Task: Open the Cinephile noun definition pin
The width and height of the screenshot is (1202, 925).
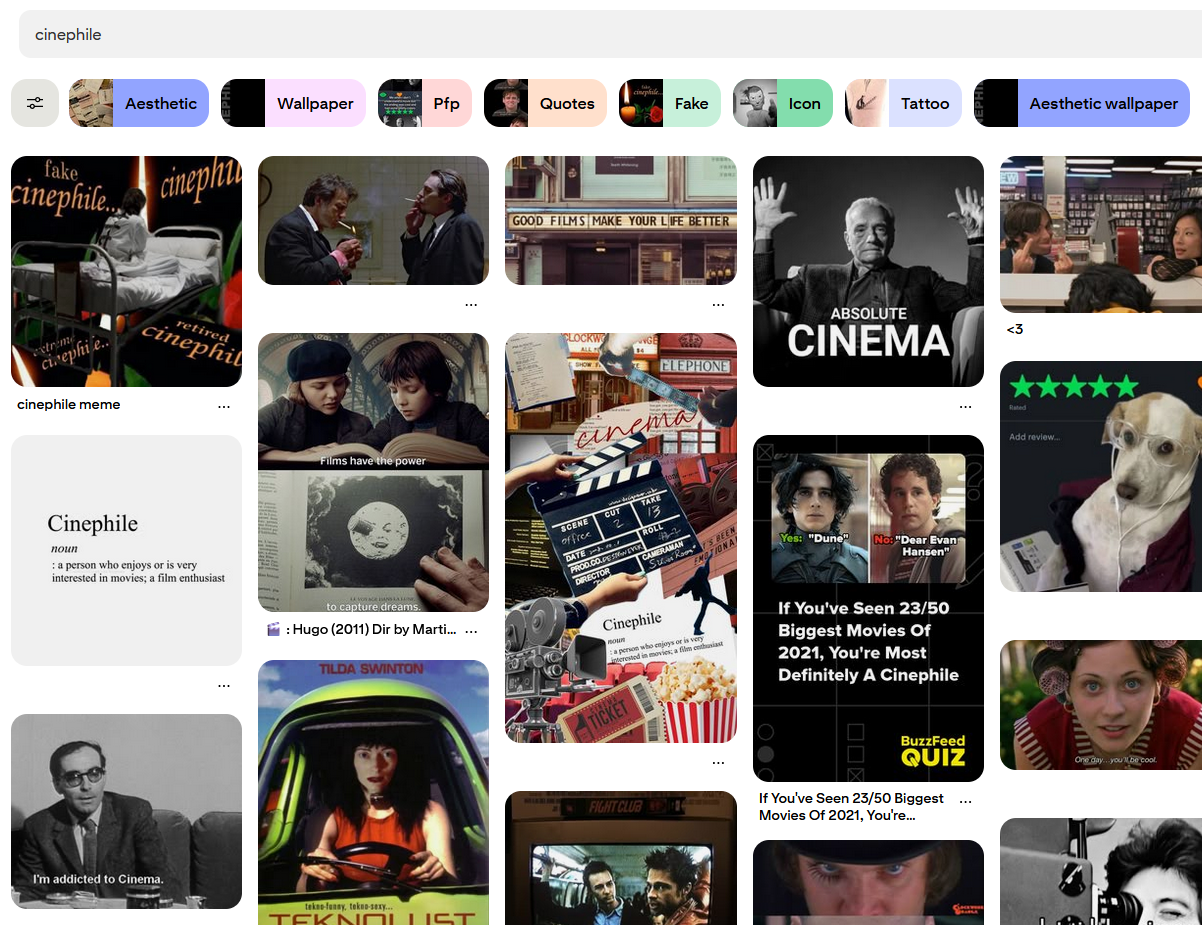Action: pos(126,550)
